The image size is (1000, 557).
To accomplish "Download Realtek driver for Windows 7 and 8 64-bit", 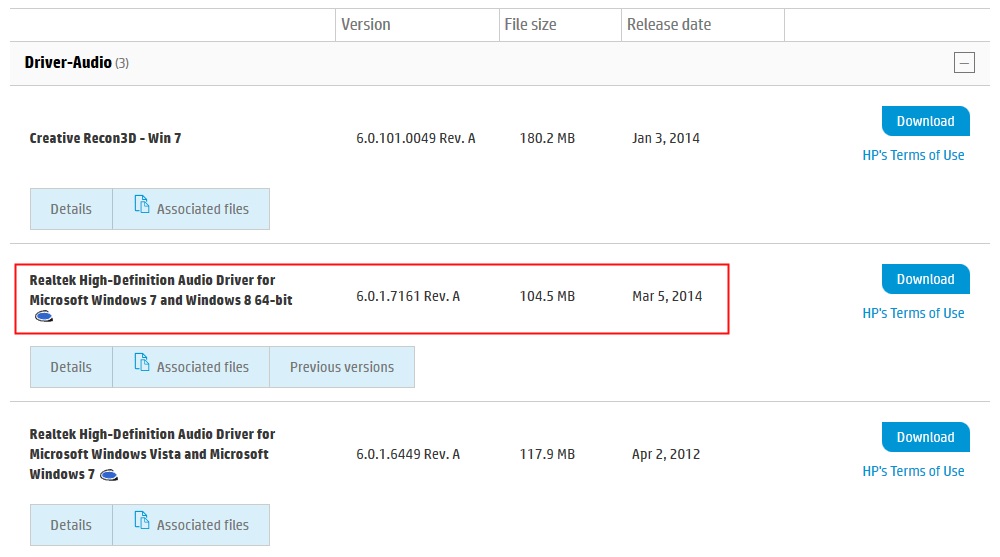I will pos(925,279).
